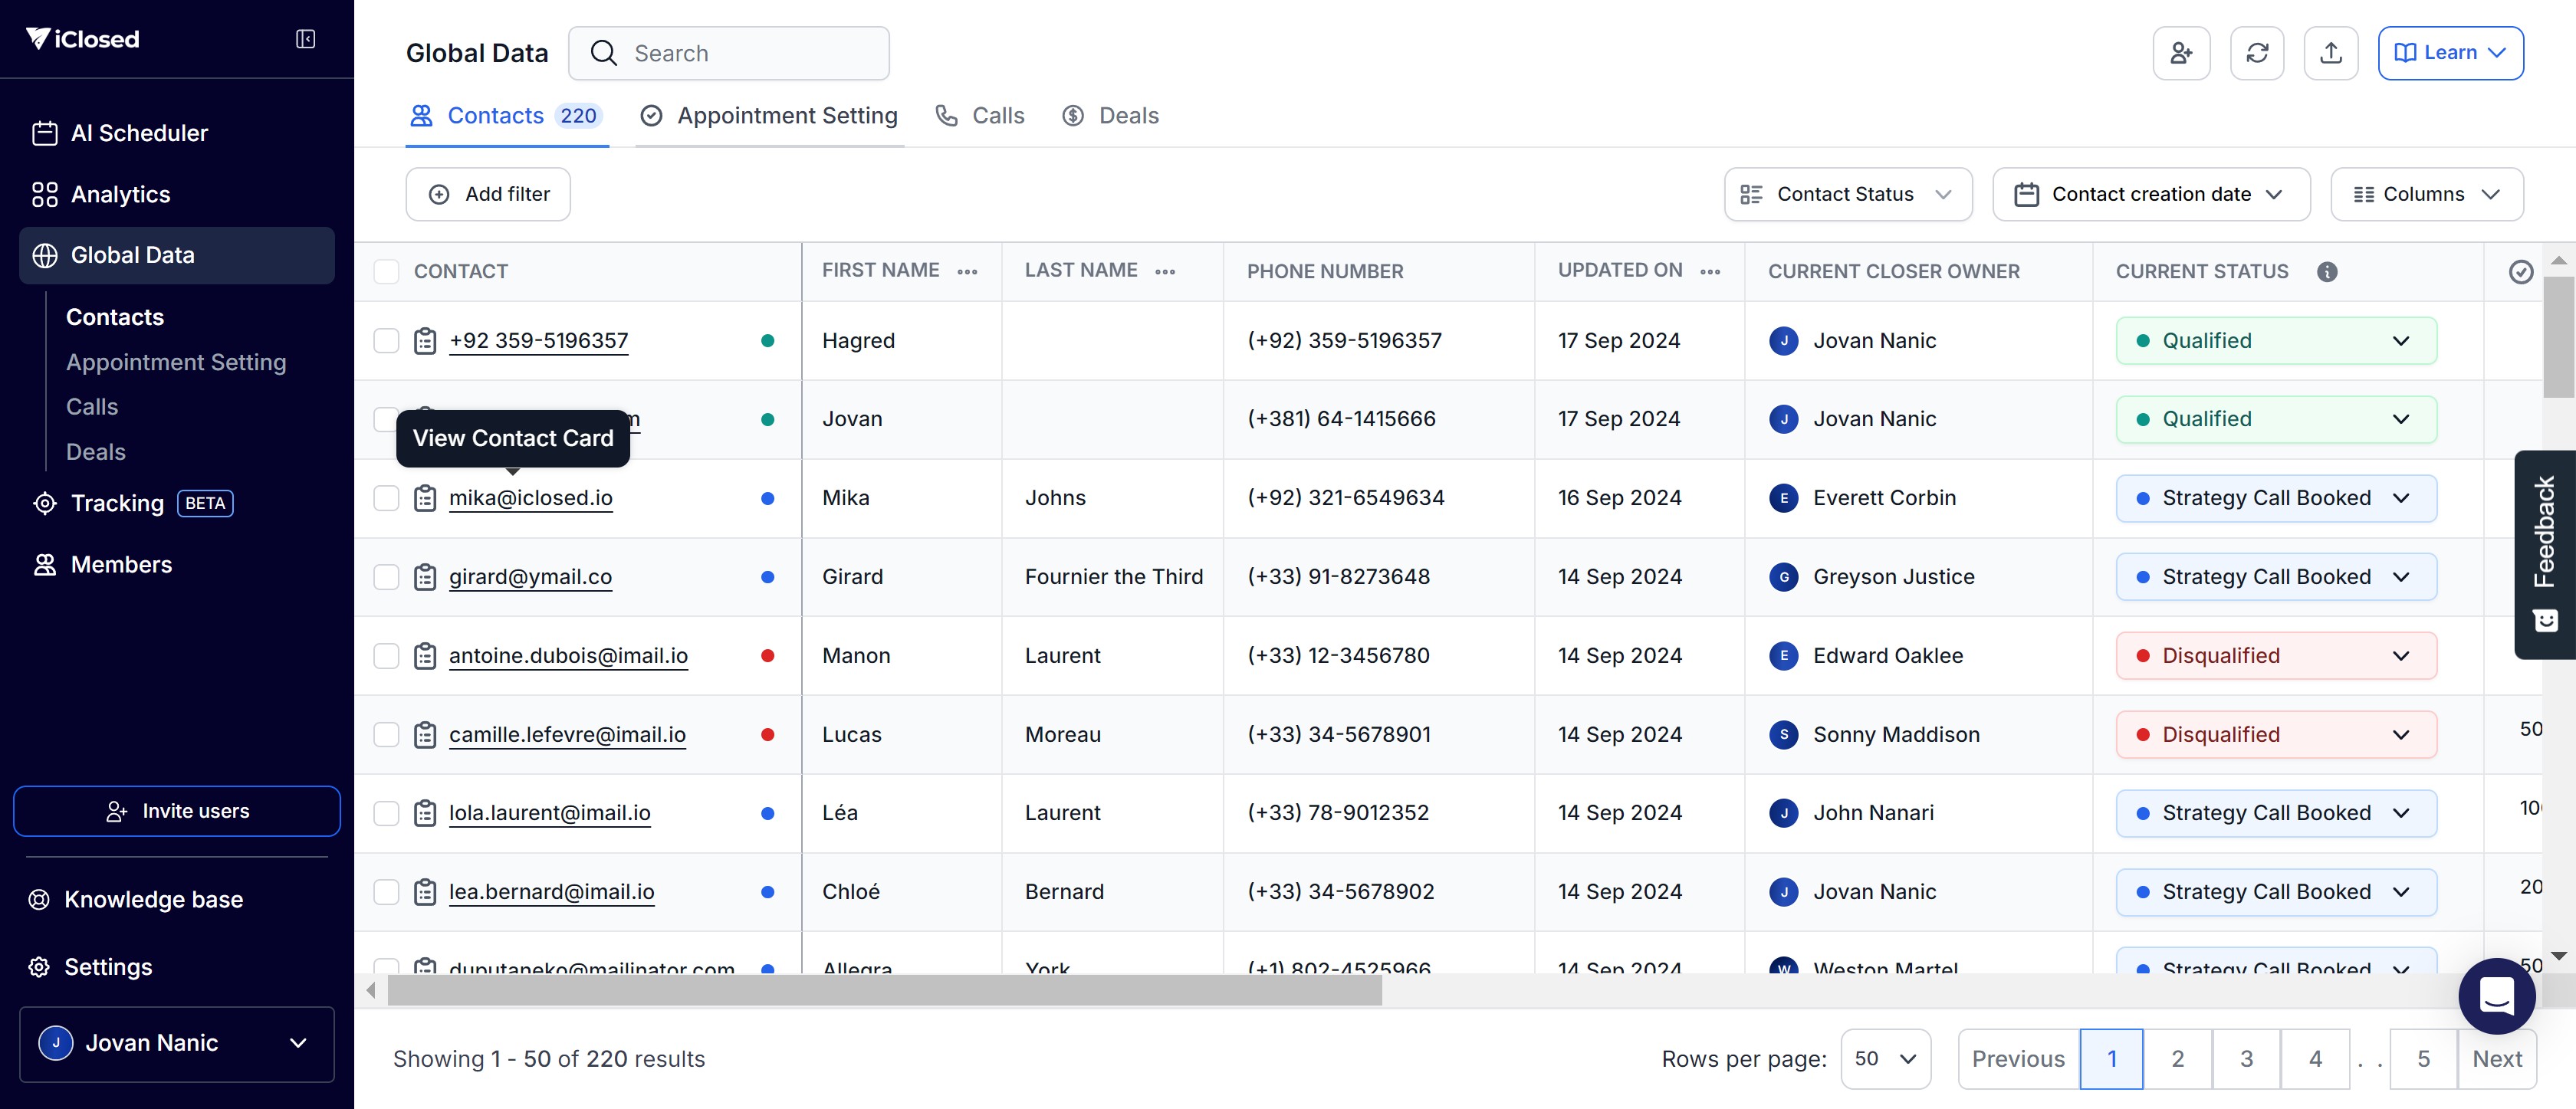Image resolution: width=2576 pixels, height=1109 pixels.
Task: Expand the Contact Status dropdown filter
Action: pyautogui.click(x=1847, y=194)
